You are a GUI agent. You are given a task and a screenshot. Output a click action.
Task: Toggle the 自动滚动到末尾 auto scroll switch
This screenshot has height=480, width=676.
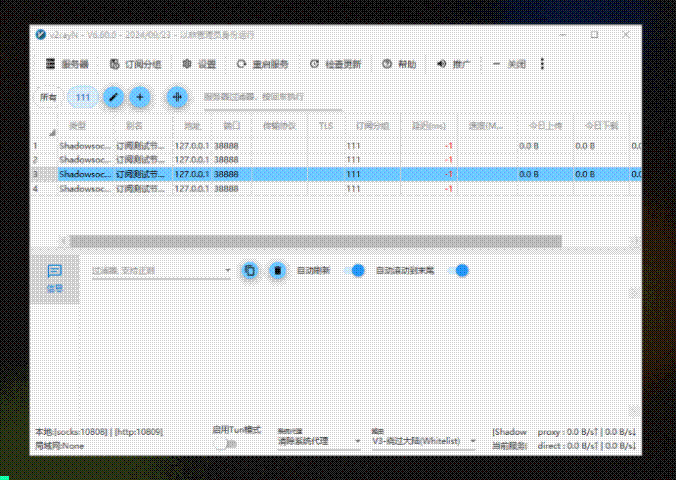point(458,270)
